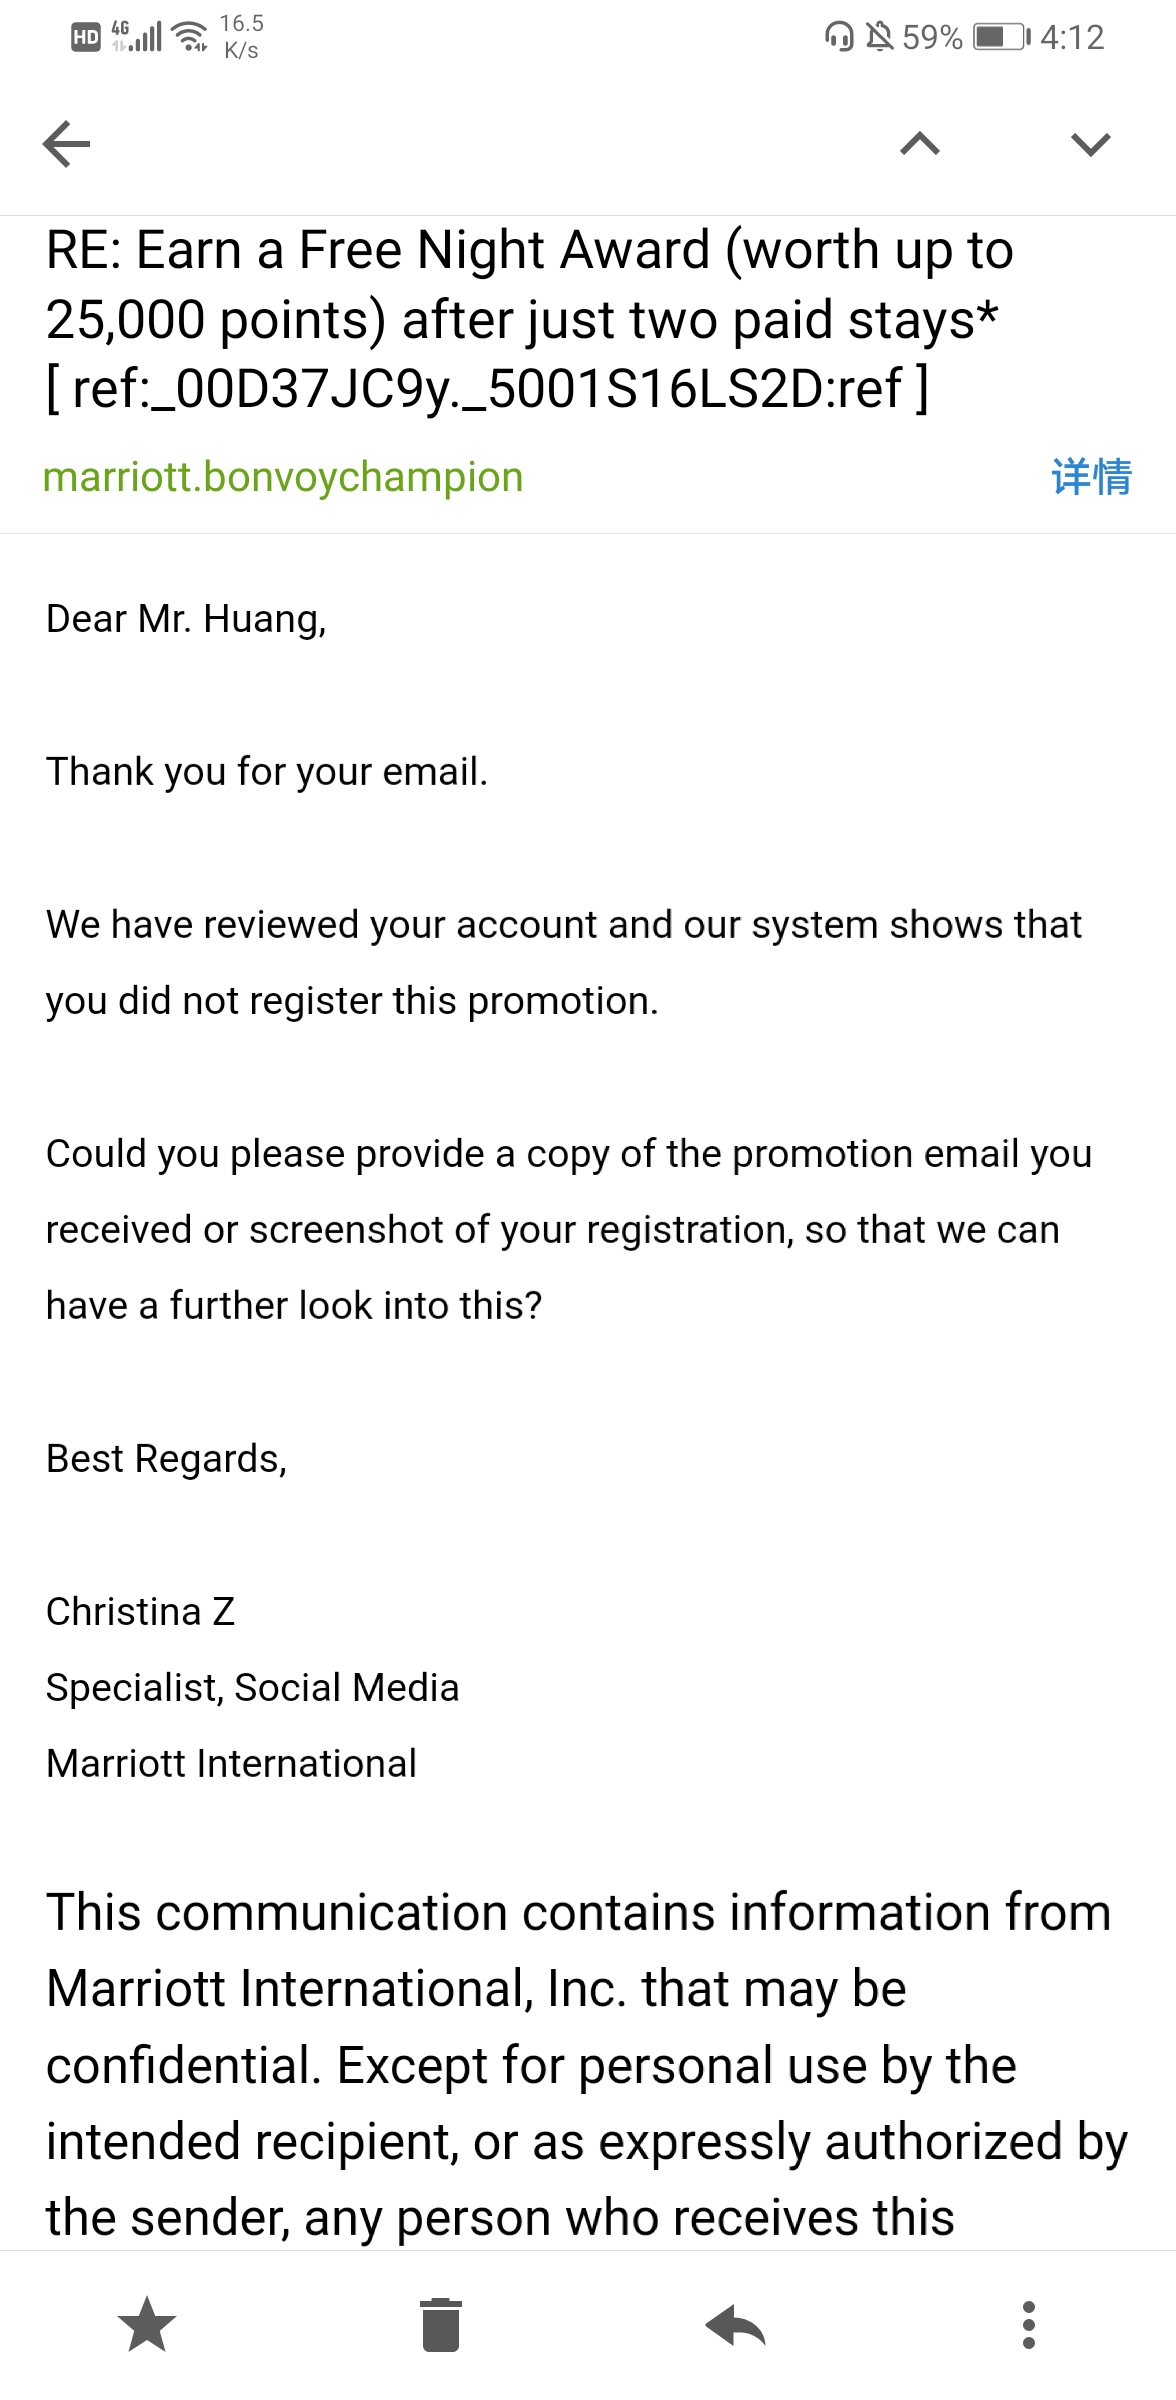Tap the Wi-Fi signal icon
1176x2400 pixels.
click(x=190, y=38)
